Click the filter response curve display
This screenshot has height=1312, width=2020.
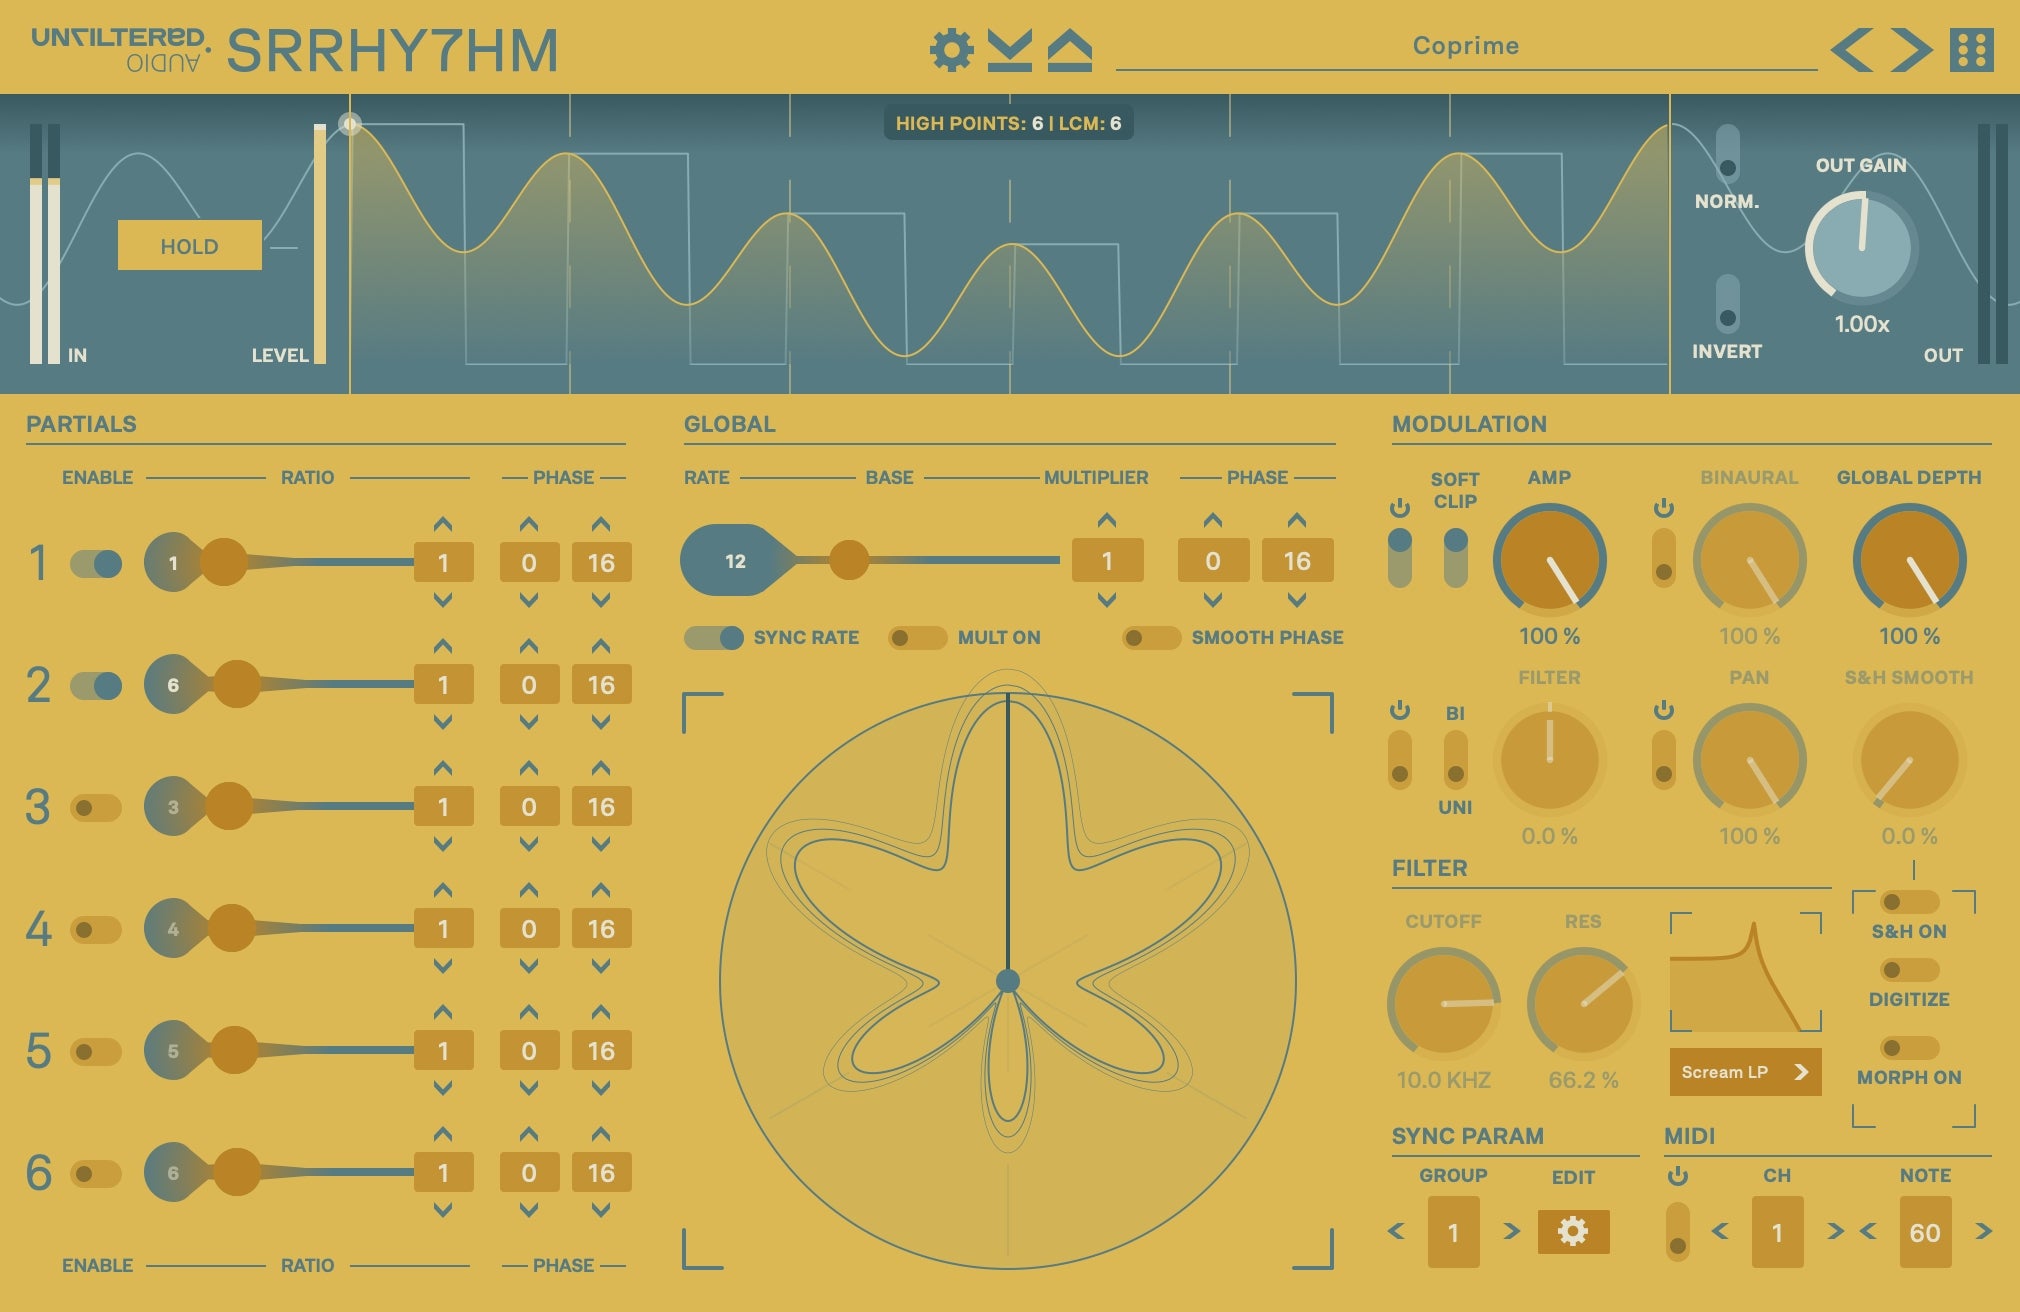[1745, 972]
